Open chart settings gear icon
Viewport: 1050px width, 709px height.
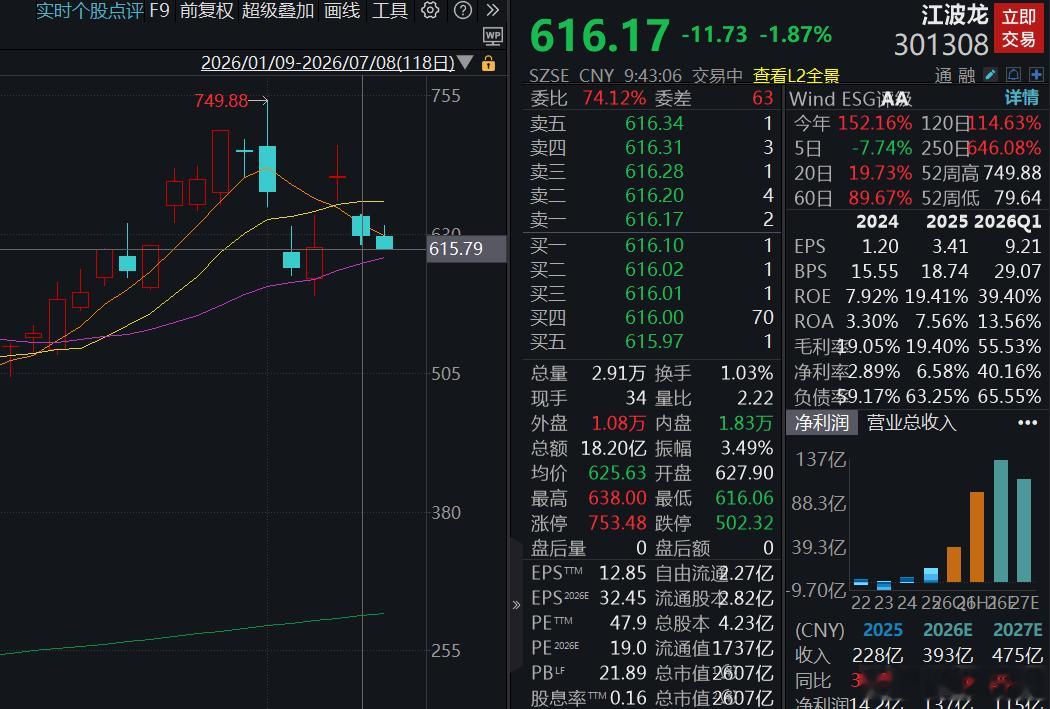coord(431,10)
